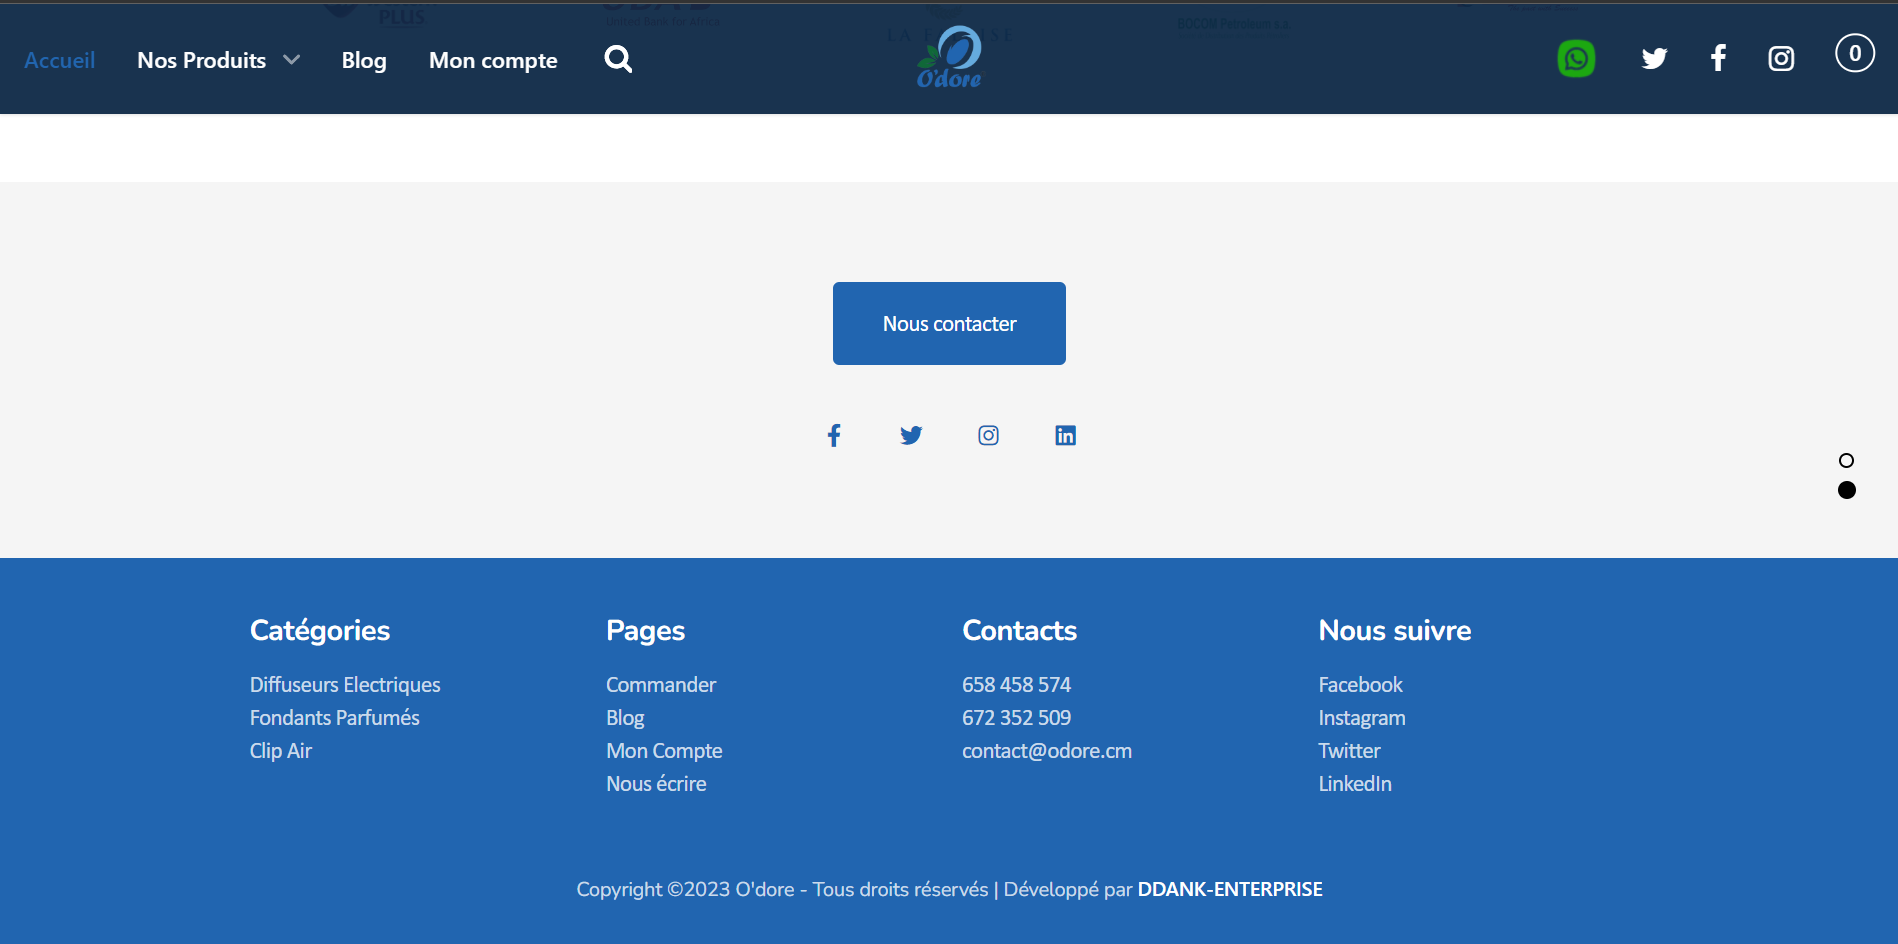The width and height of the screenshot is (1898, 944).
Task: Click blue Facebook icon below contact button
Action: coord(834,435)
